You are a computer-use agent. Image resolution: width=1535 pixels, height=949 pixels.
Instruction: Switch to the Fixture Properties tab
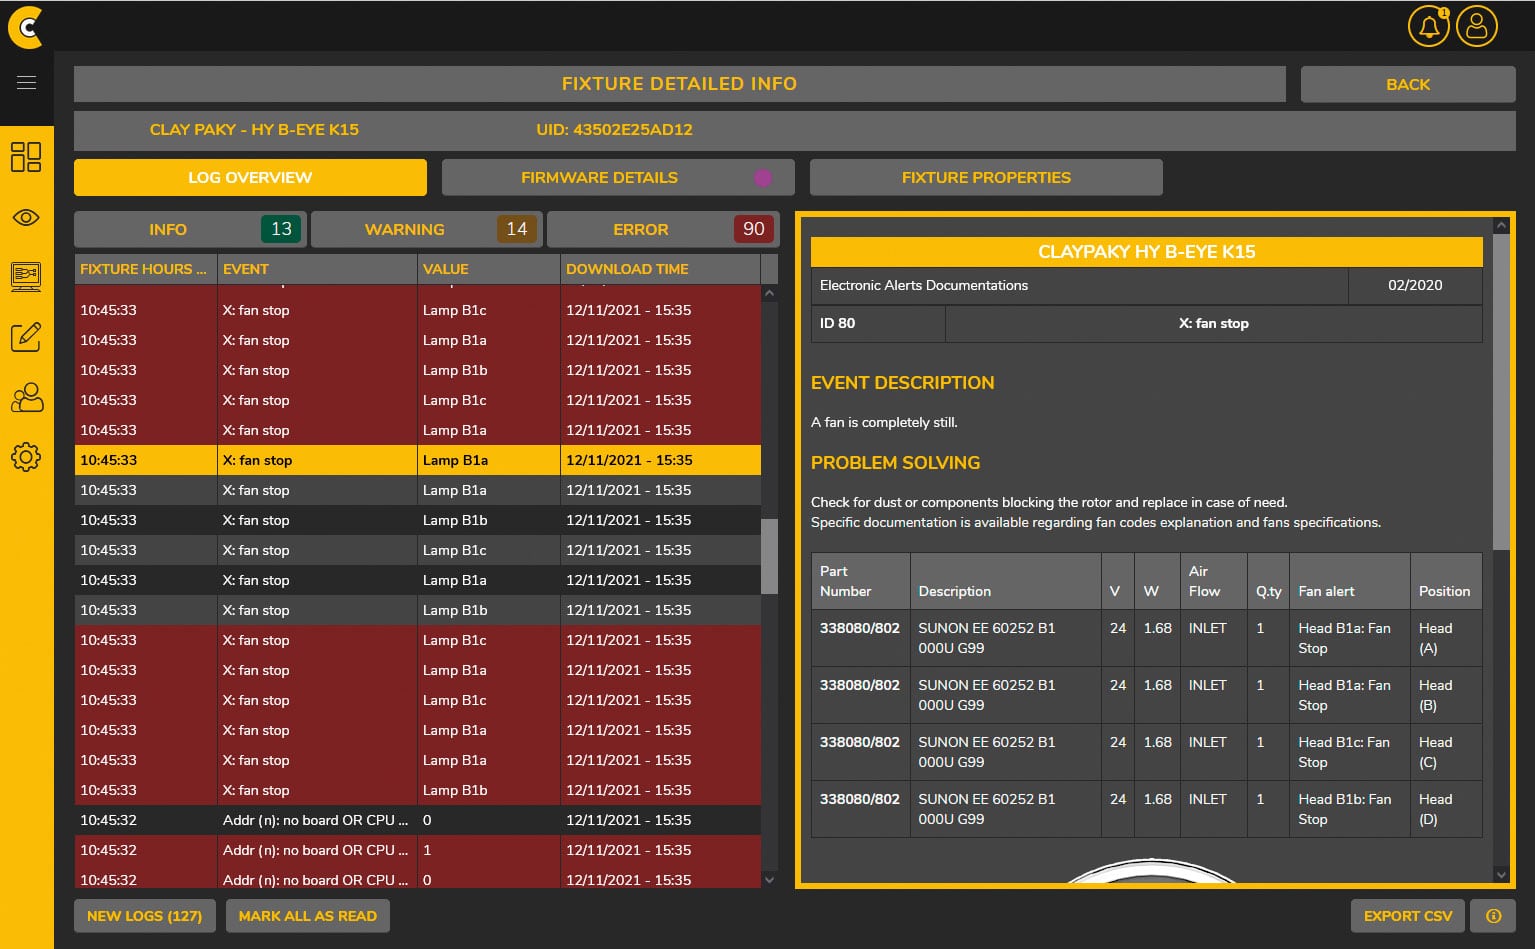[985, 177]
